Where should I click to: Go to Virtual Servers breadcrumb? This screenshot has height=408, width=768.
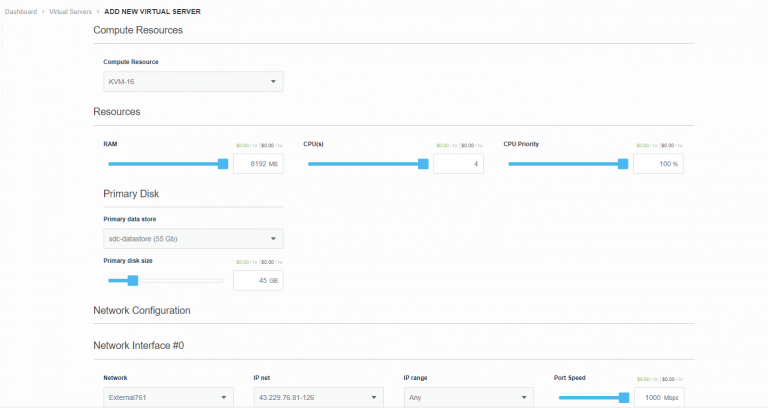(71, 12)
